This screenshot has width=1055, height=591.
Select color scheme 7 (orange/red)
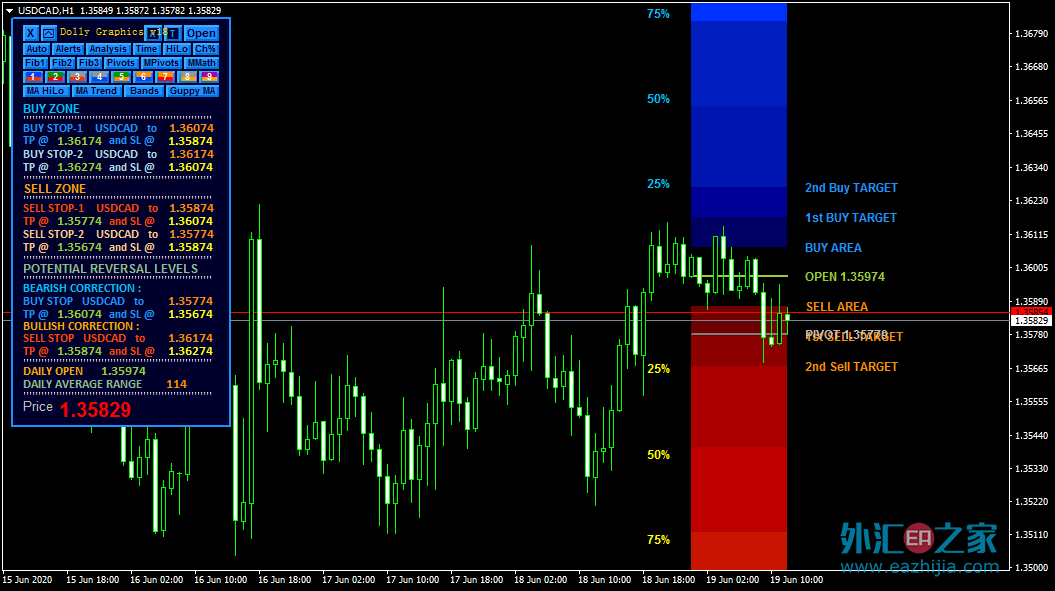coord(165,77)
